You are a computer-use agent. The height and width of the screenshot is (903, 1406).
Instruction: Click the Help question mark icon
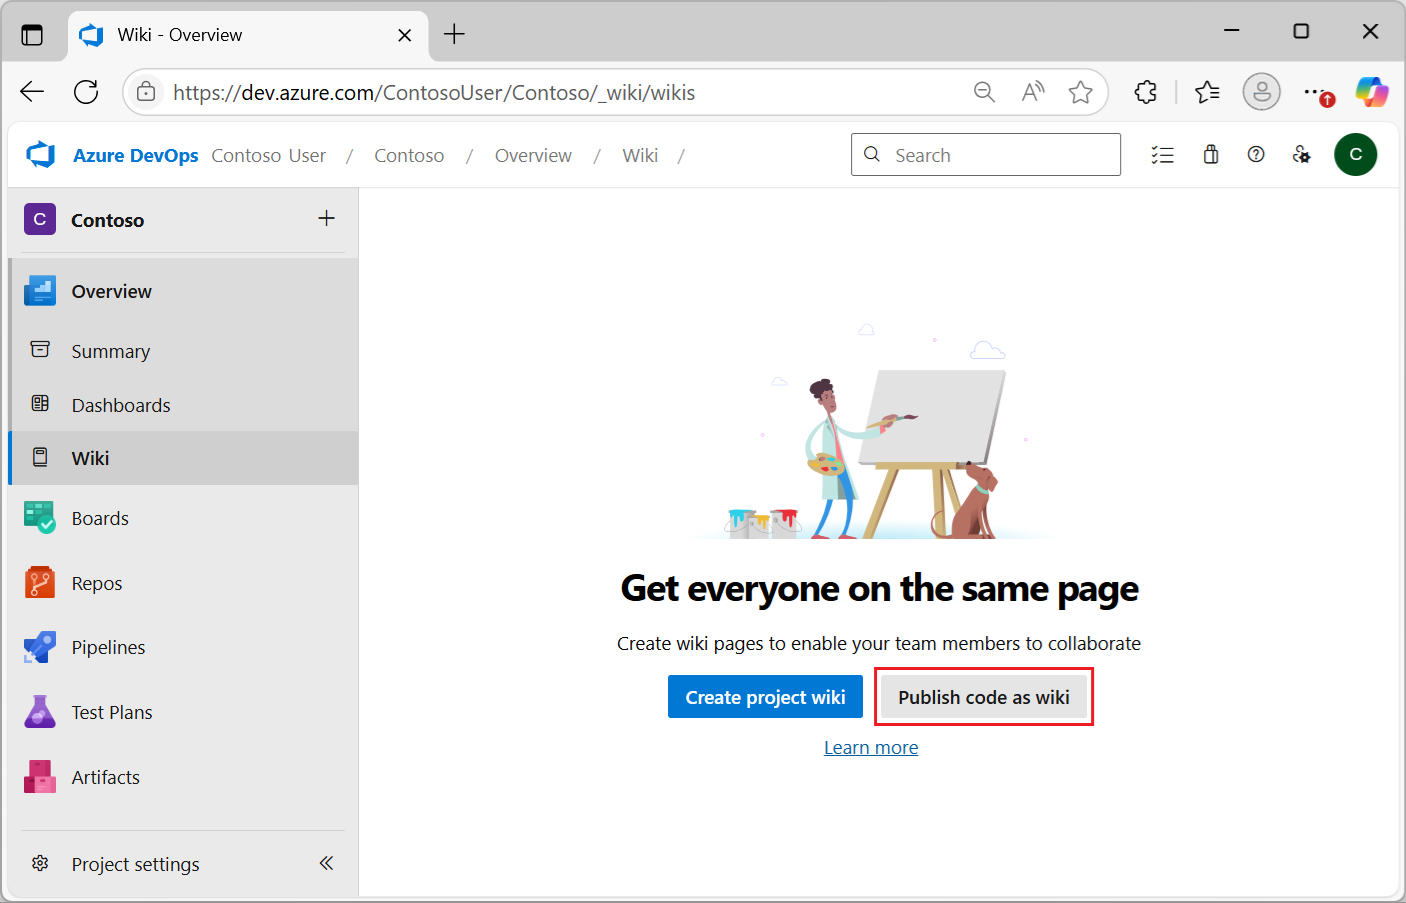pyautogui.click(x=1256, y=155)
